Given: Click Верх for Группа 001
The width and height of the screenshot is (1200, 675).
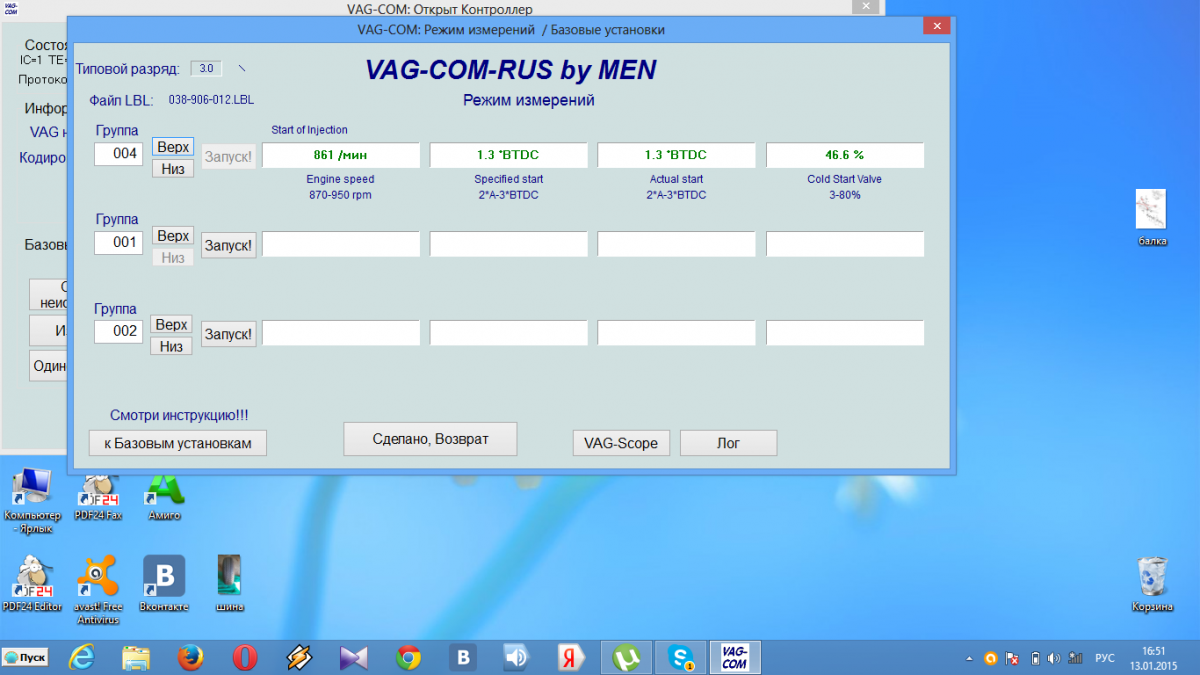Looking at the screenshot, I should [x=173, y=236].
